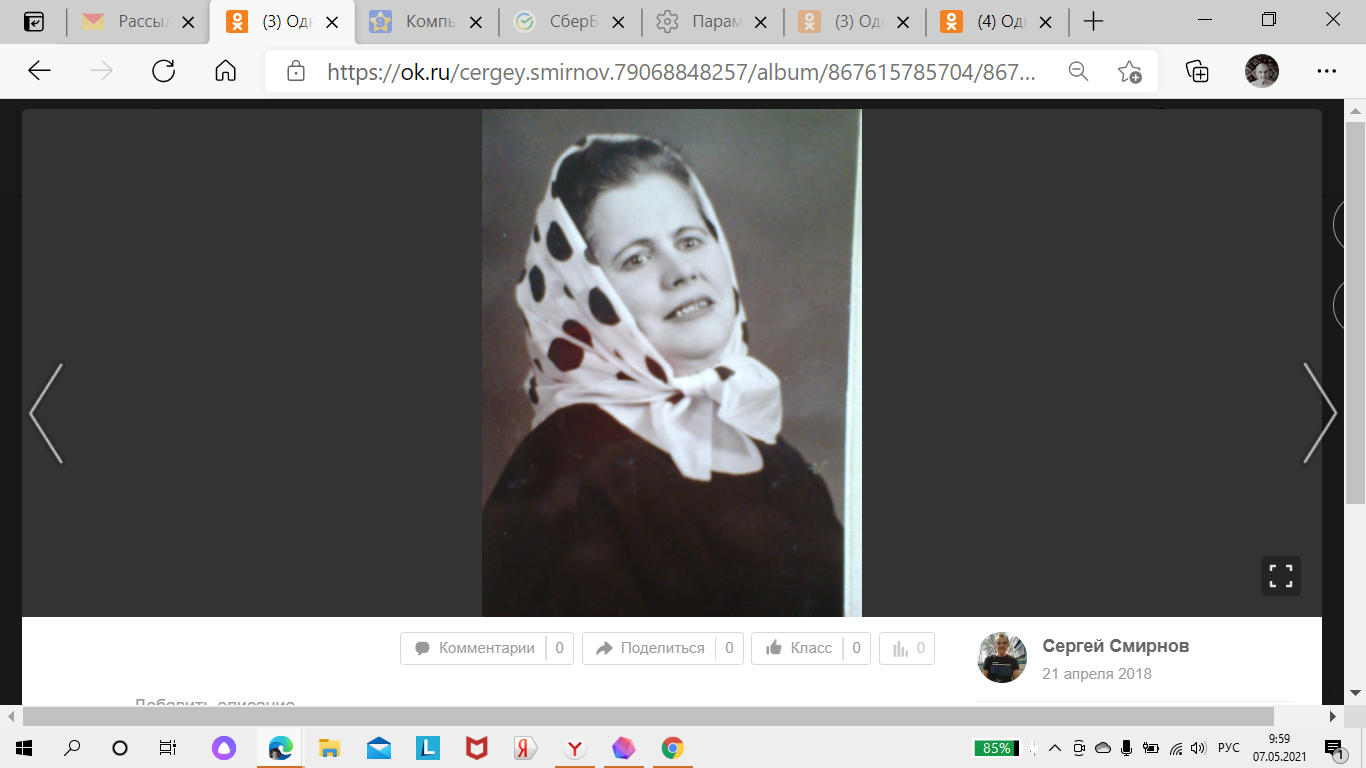Screen dimensions: 1366x768
Task: Open Сергей Смирнов profile link
Action: pos(1115,646)
